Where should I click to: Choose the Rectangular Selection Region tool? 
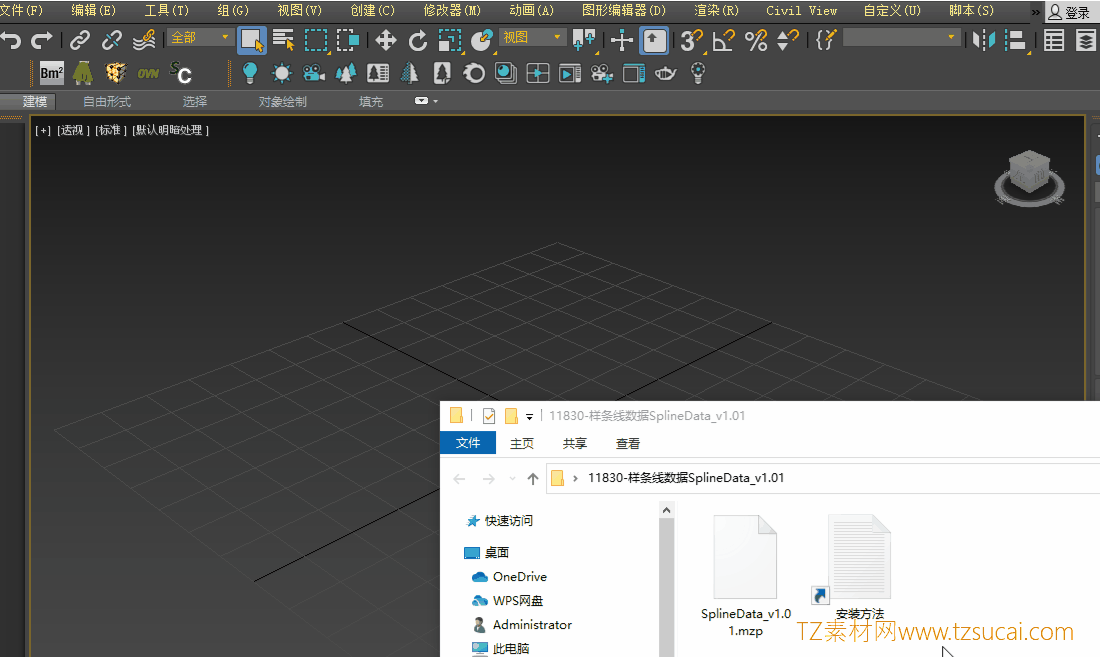tap(316, 40)
